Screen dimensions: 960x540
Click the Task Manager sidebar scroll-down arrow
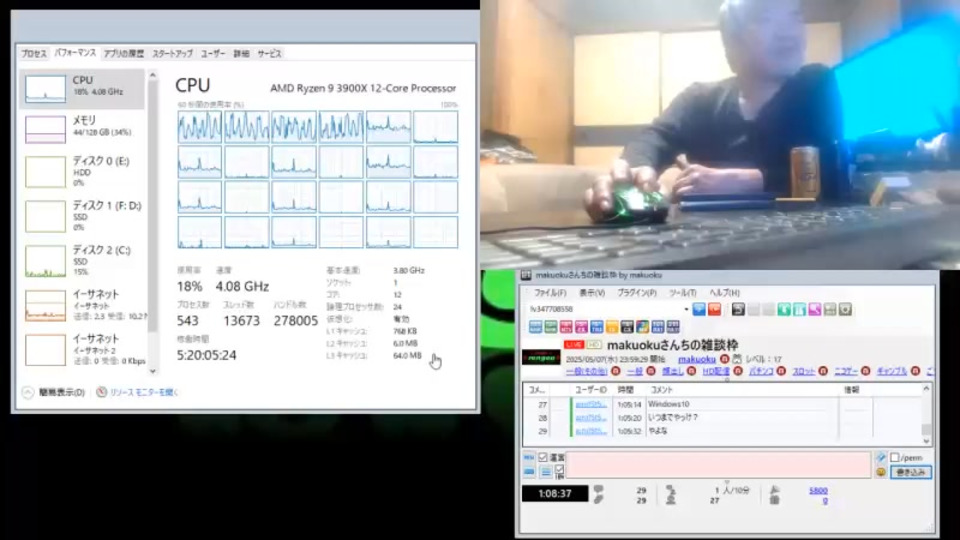point(152,371)
